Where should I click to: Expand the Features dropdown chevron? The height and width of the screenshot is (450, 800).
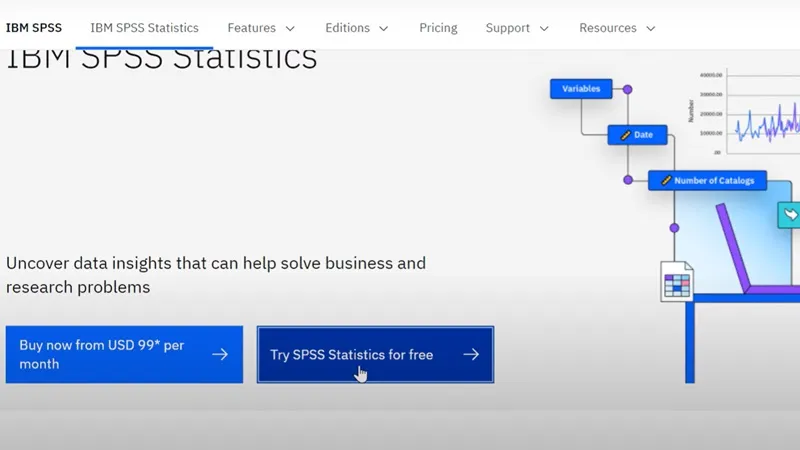pos(290,28)
